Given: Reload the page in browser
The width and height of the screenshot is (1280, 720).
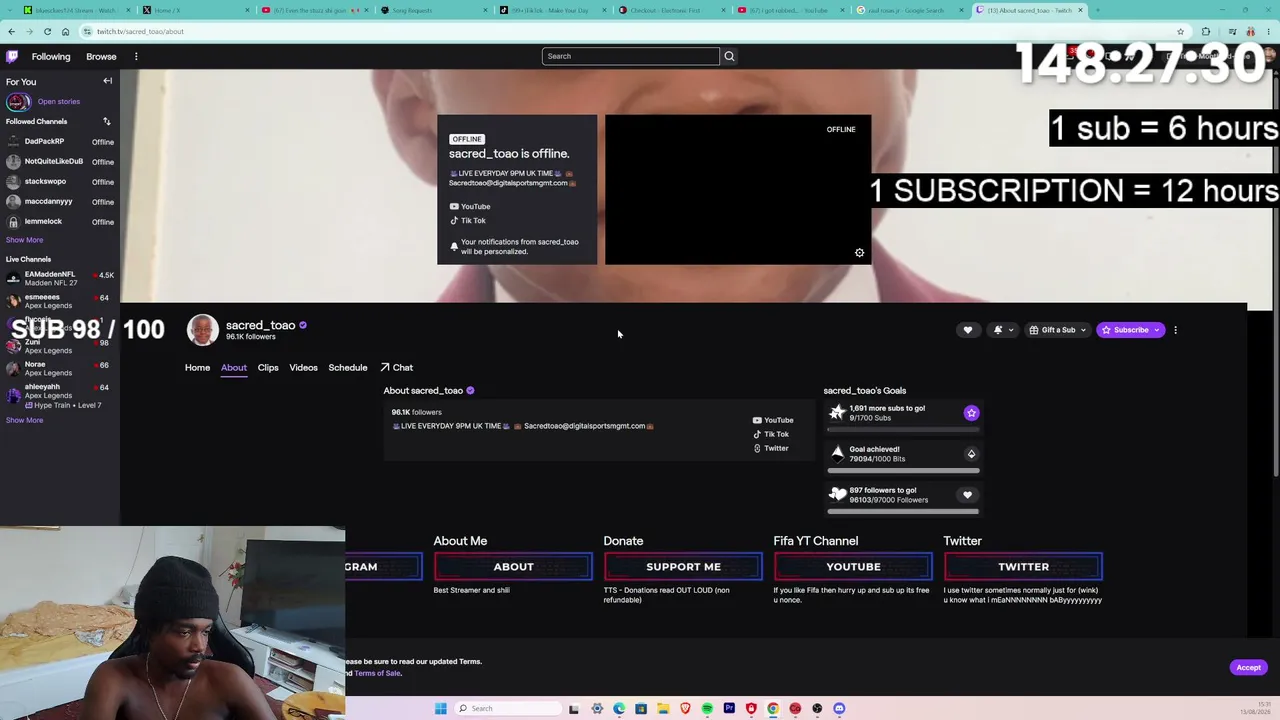Looking at the screenshot, I should [47, 31].
